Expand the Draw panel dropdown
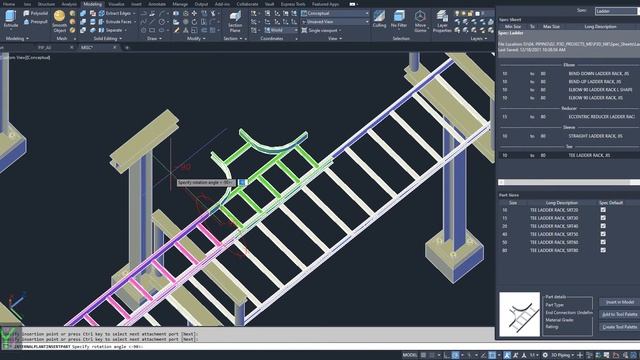 point(154,39)
